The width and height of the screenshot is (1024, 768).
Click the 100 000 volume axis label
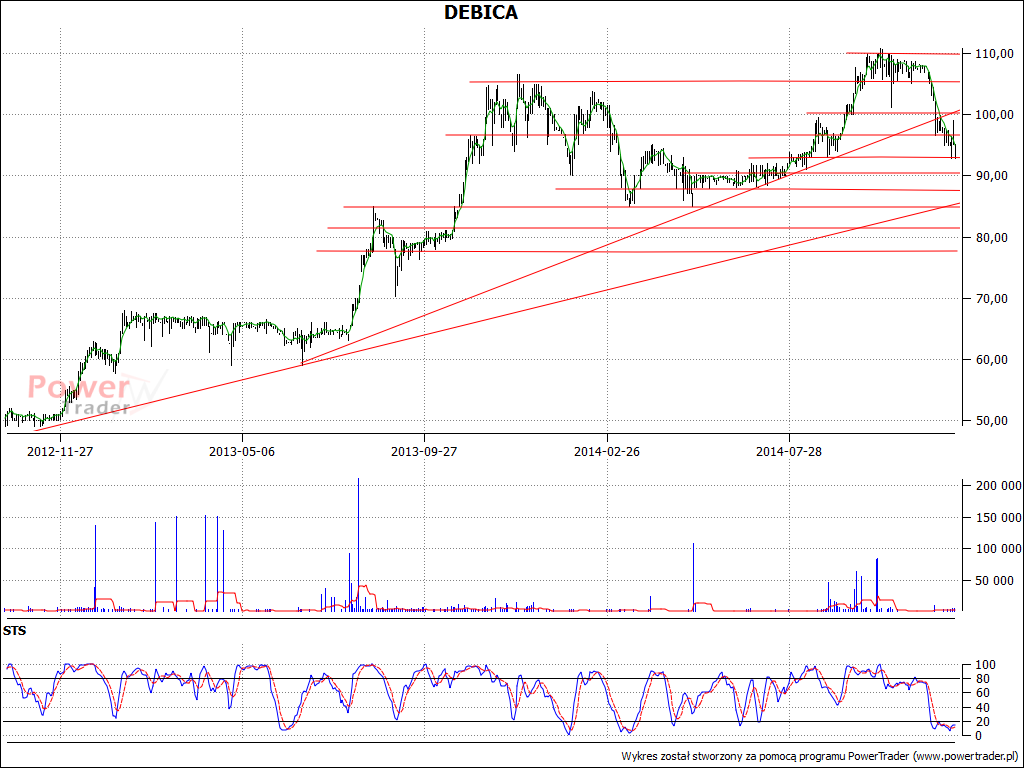click(x=999, y=549)
